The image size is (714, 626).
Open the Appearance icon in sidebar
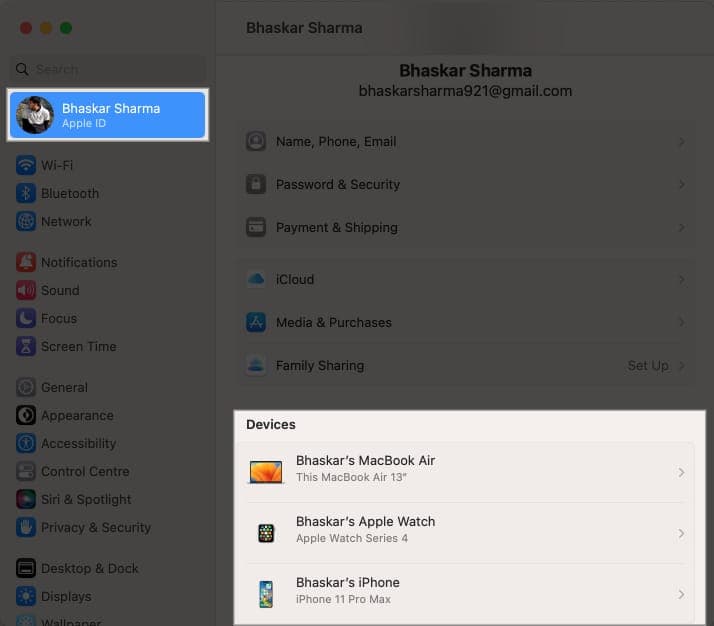pyautogui.click(x=26, y=415)
